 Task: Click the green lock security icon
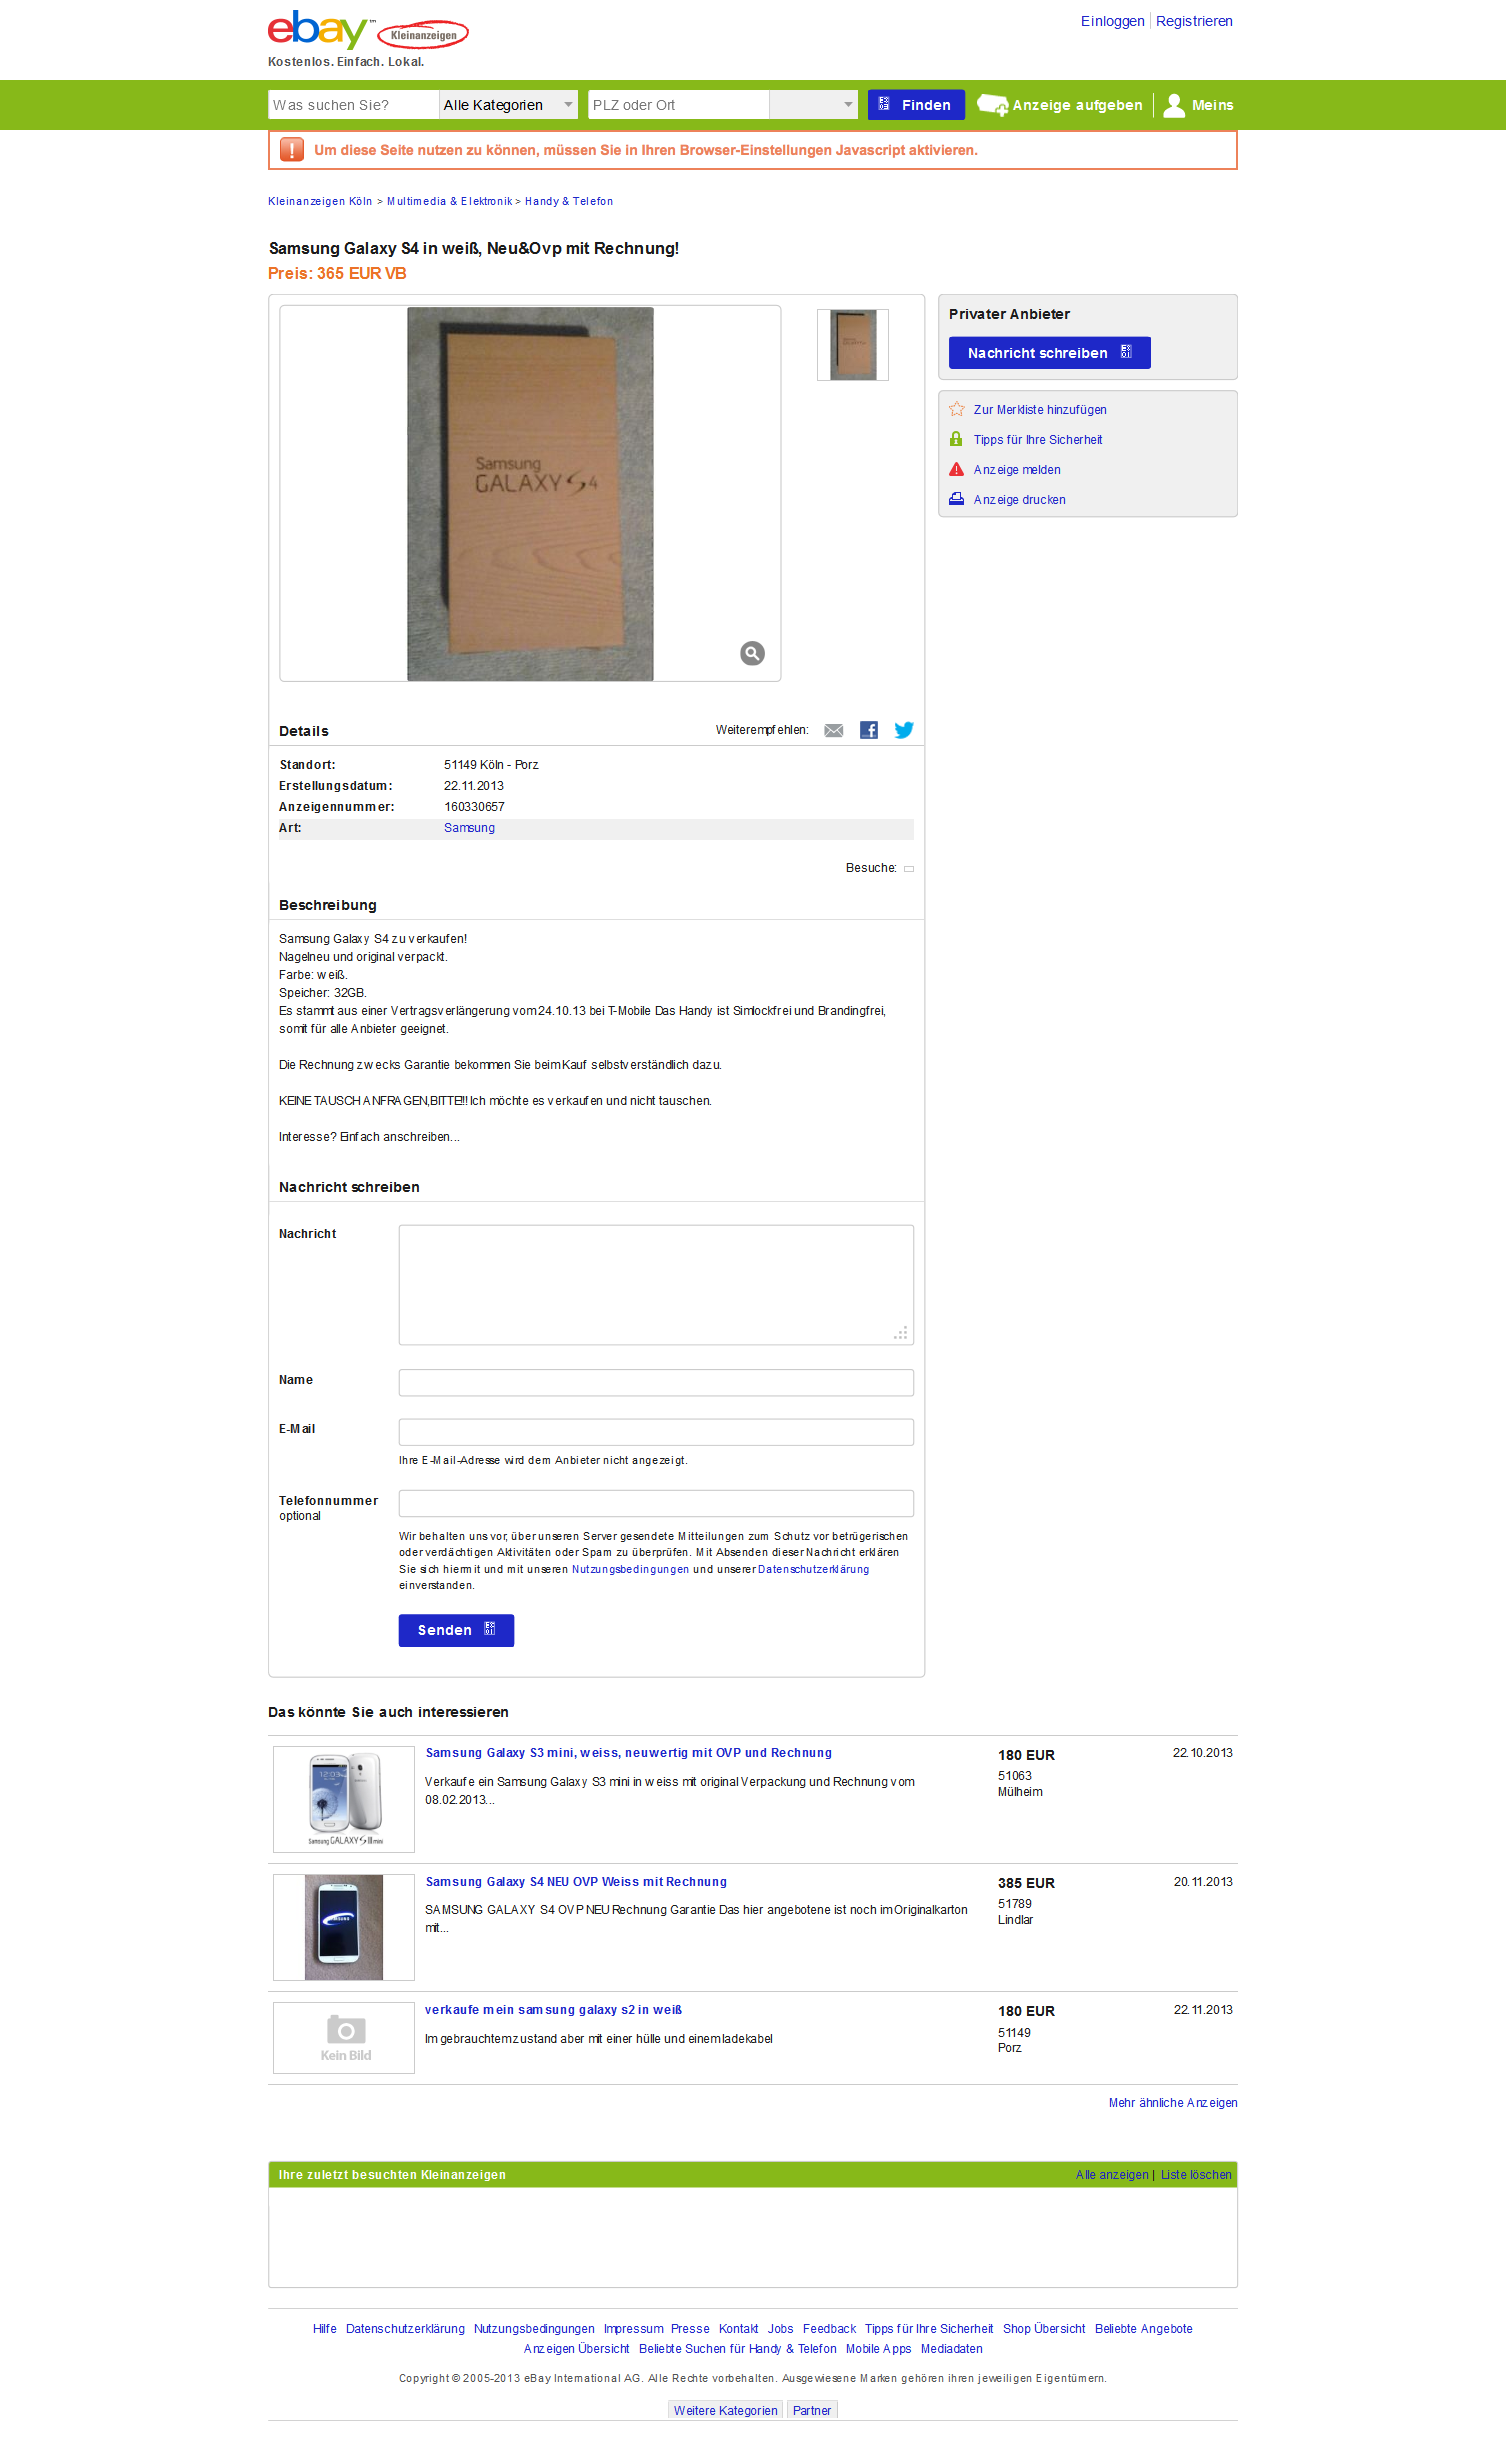(x=956, y=439)
